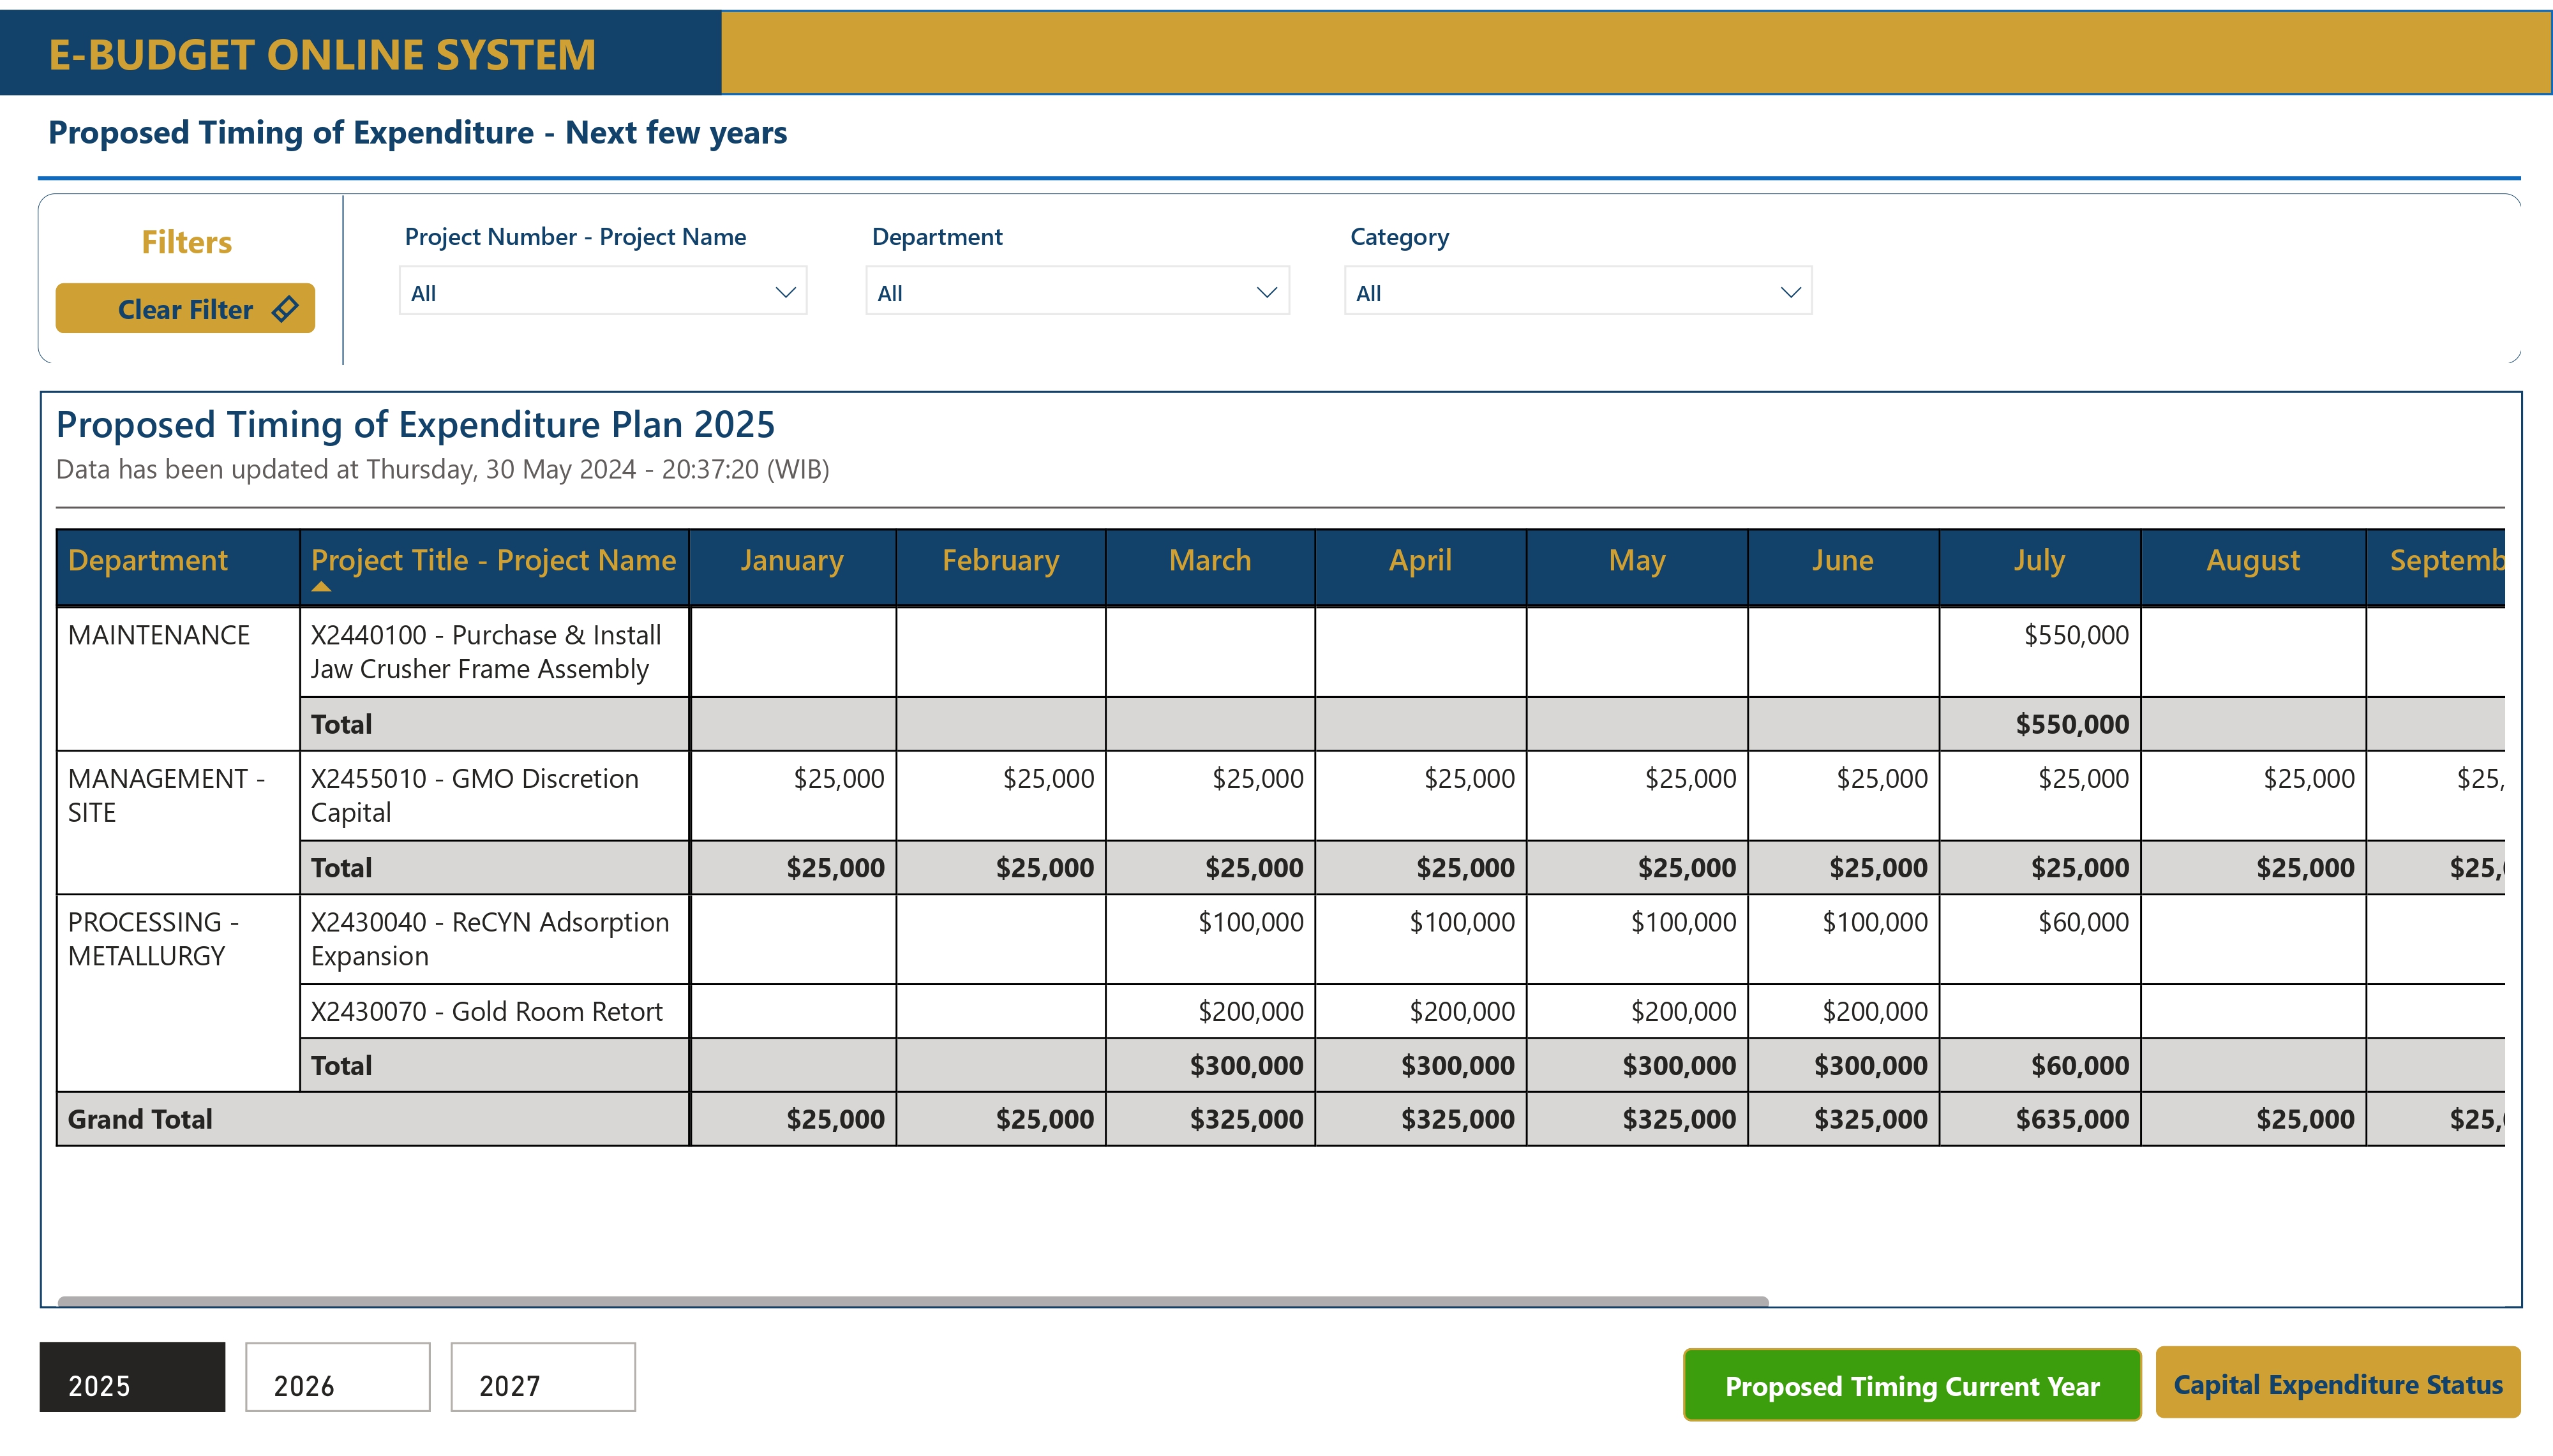Click the MAINTENANCE department cell
This screenshot has height=1456, width=2553.
[x=159, y=634]
